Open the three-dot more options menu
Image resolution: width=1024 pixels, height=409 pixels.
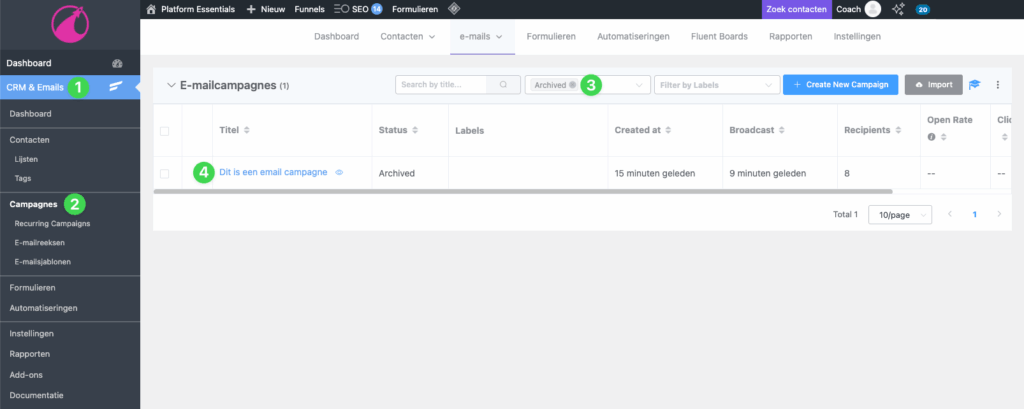coord(997,85)
